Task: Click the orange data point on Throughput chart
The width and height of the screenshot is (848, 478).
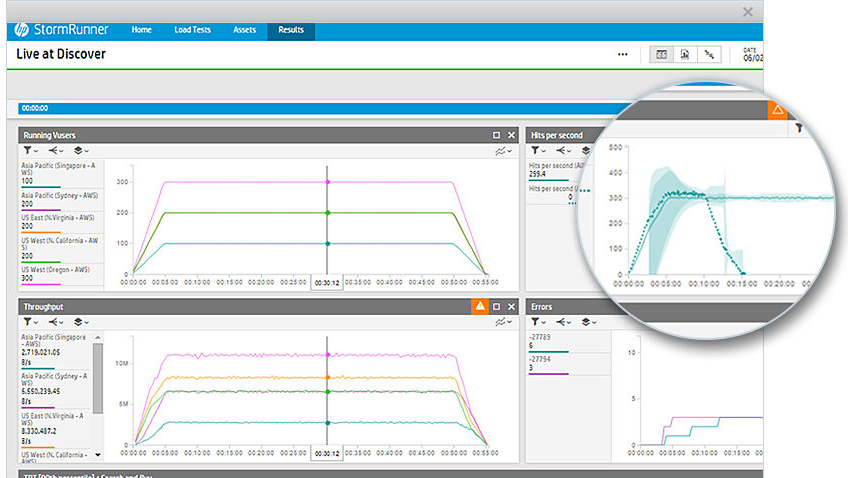Action: pos(327,377)
